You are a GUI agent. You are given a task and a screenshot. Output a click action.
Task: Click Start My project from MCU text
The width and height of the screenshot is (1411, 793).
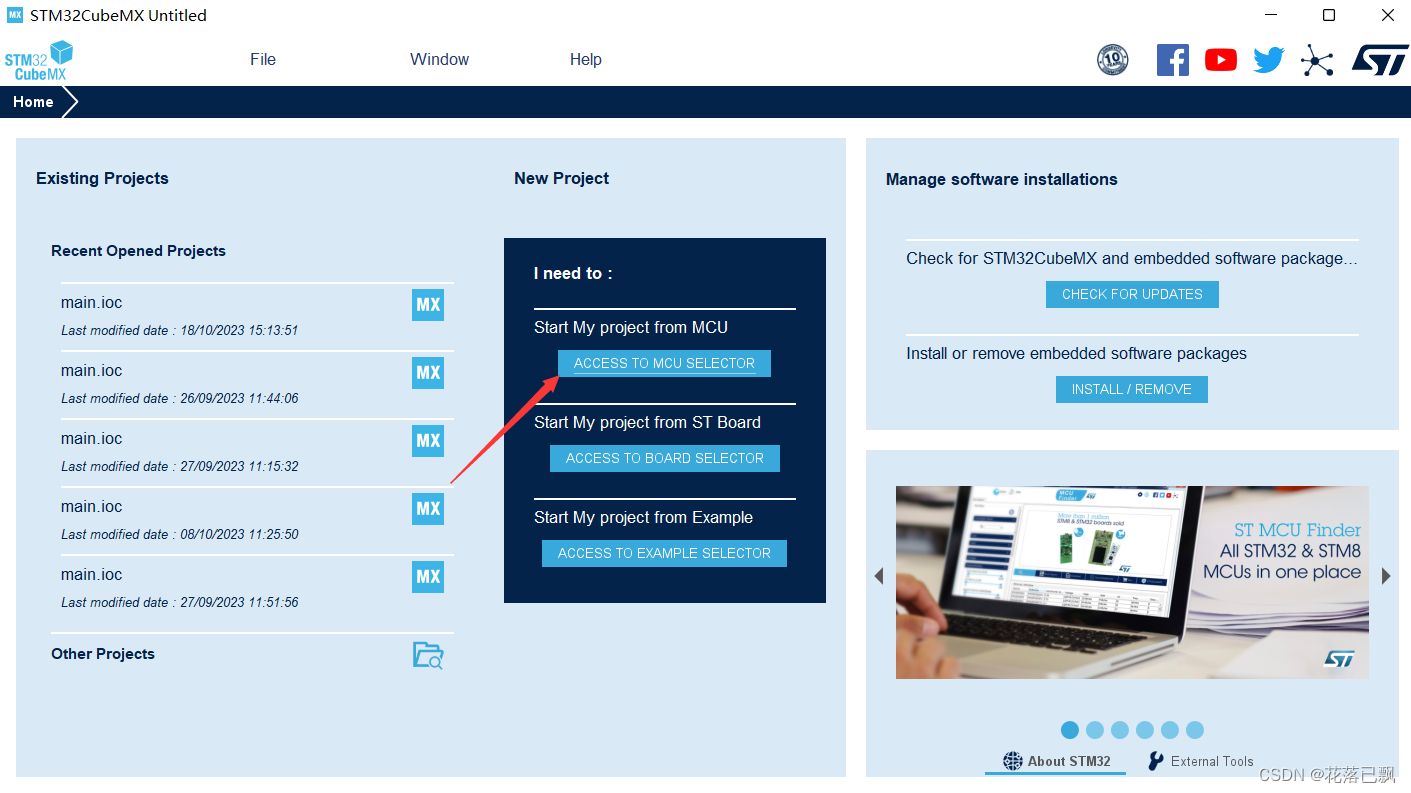click(x=631, y=327)
